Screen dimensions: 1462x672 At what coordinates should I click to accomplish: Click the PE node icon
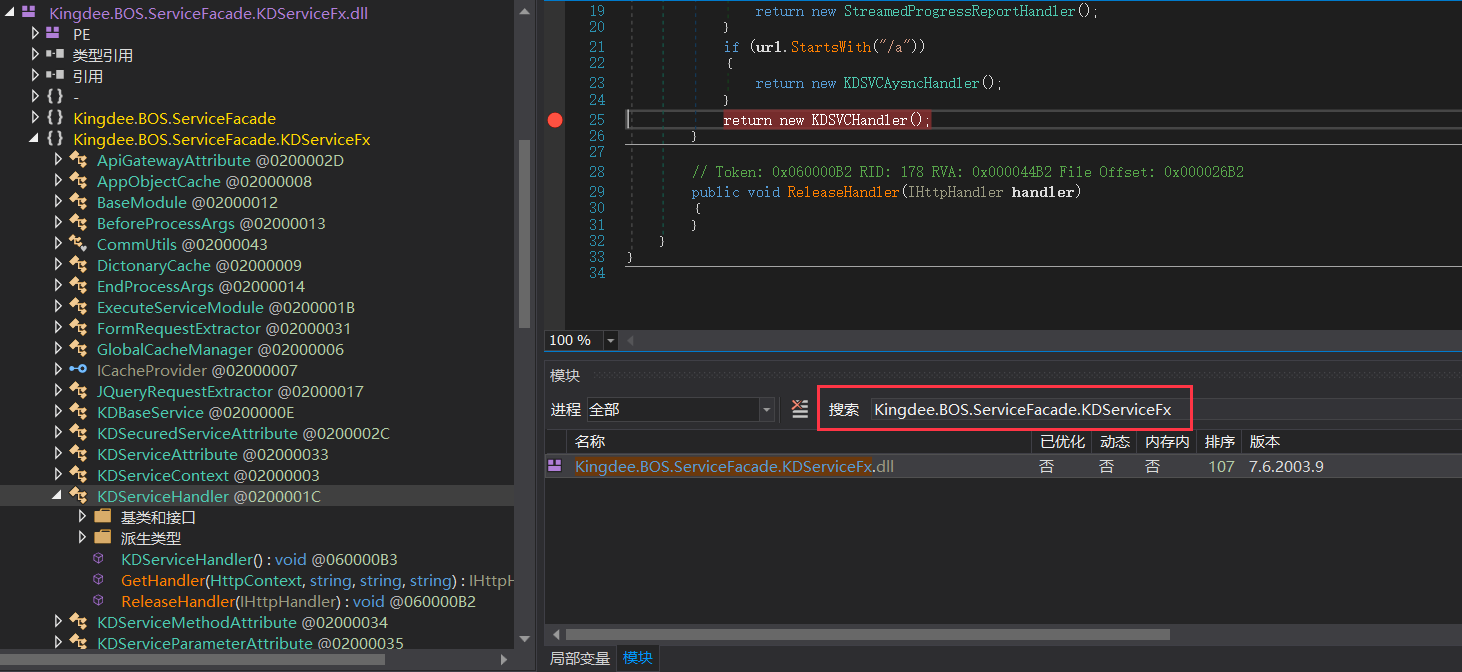coord(55,33)
